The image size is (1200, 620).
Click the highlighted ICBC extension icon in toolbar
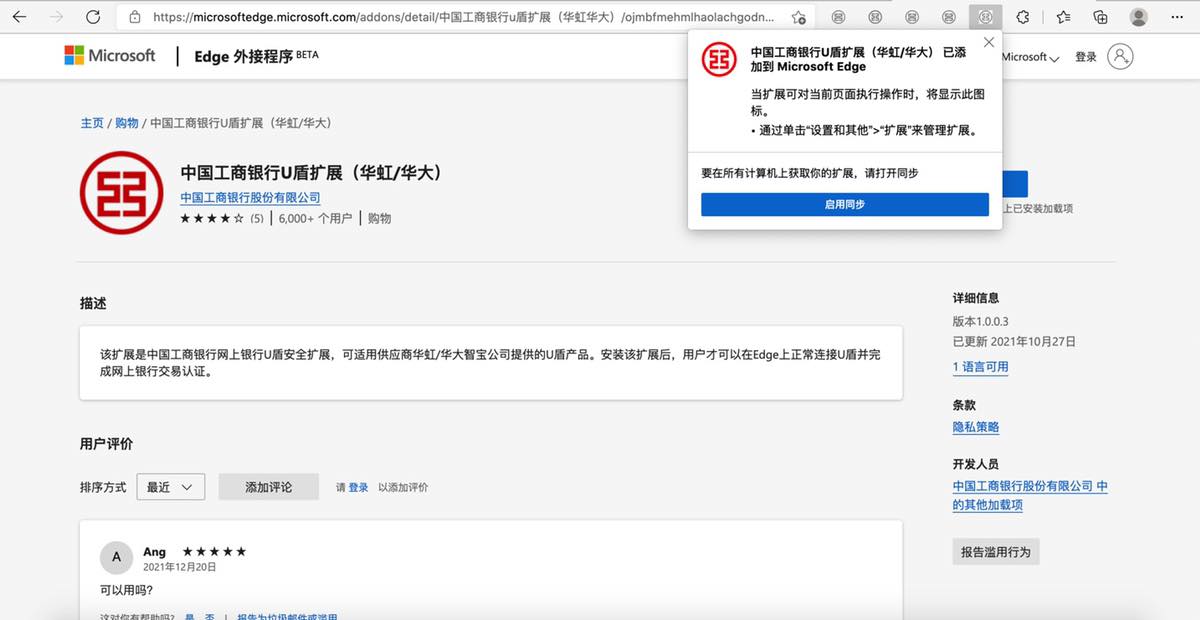(984, 17)
